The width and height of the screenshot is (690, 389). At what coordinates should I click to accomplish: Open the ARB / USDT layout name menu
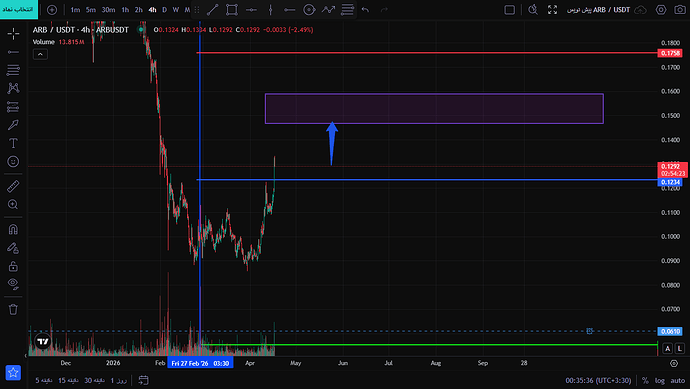pos(598,10)
